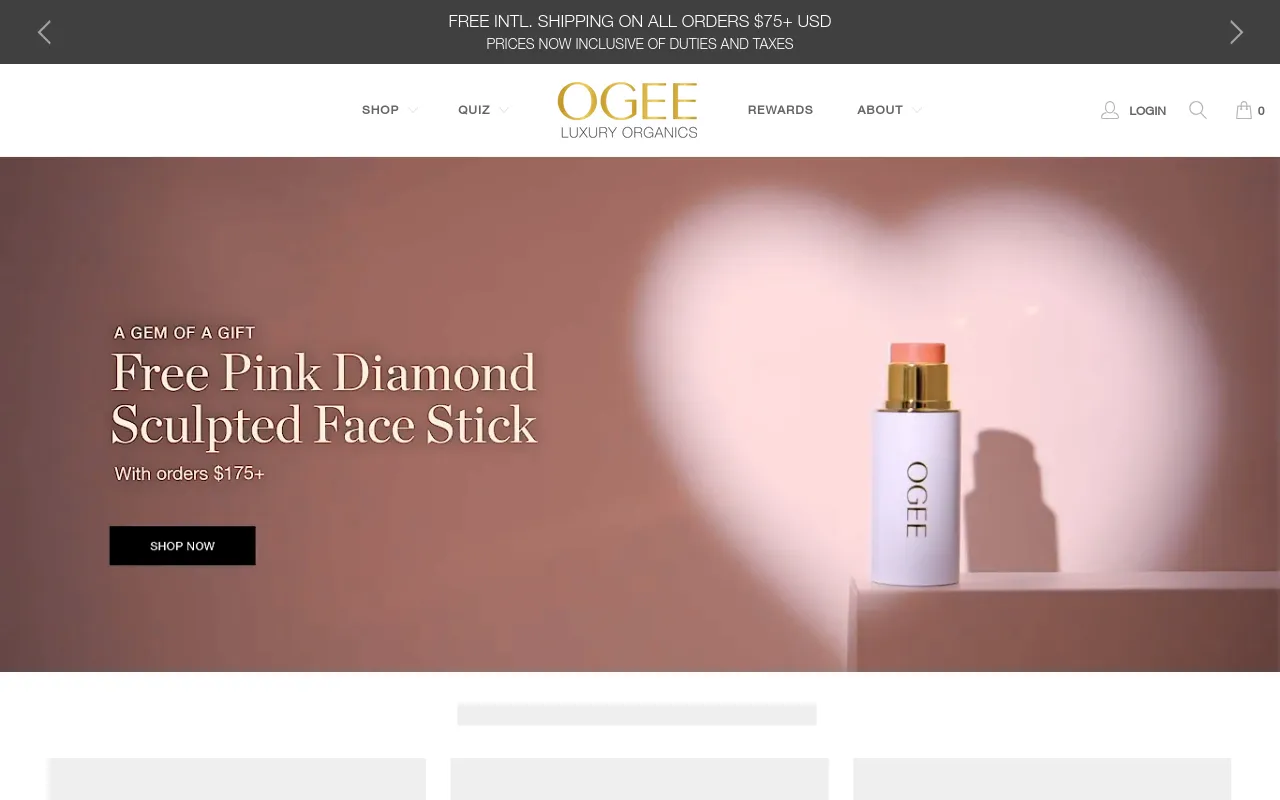
Task: Click the free international shipping announcement text
Action: pyautogui.click(x=640, y=21)
